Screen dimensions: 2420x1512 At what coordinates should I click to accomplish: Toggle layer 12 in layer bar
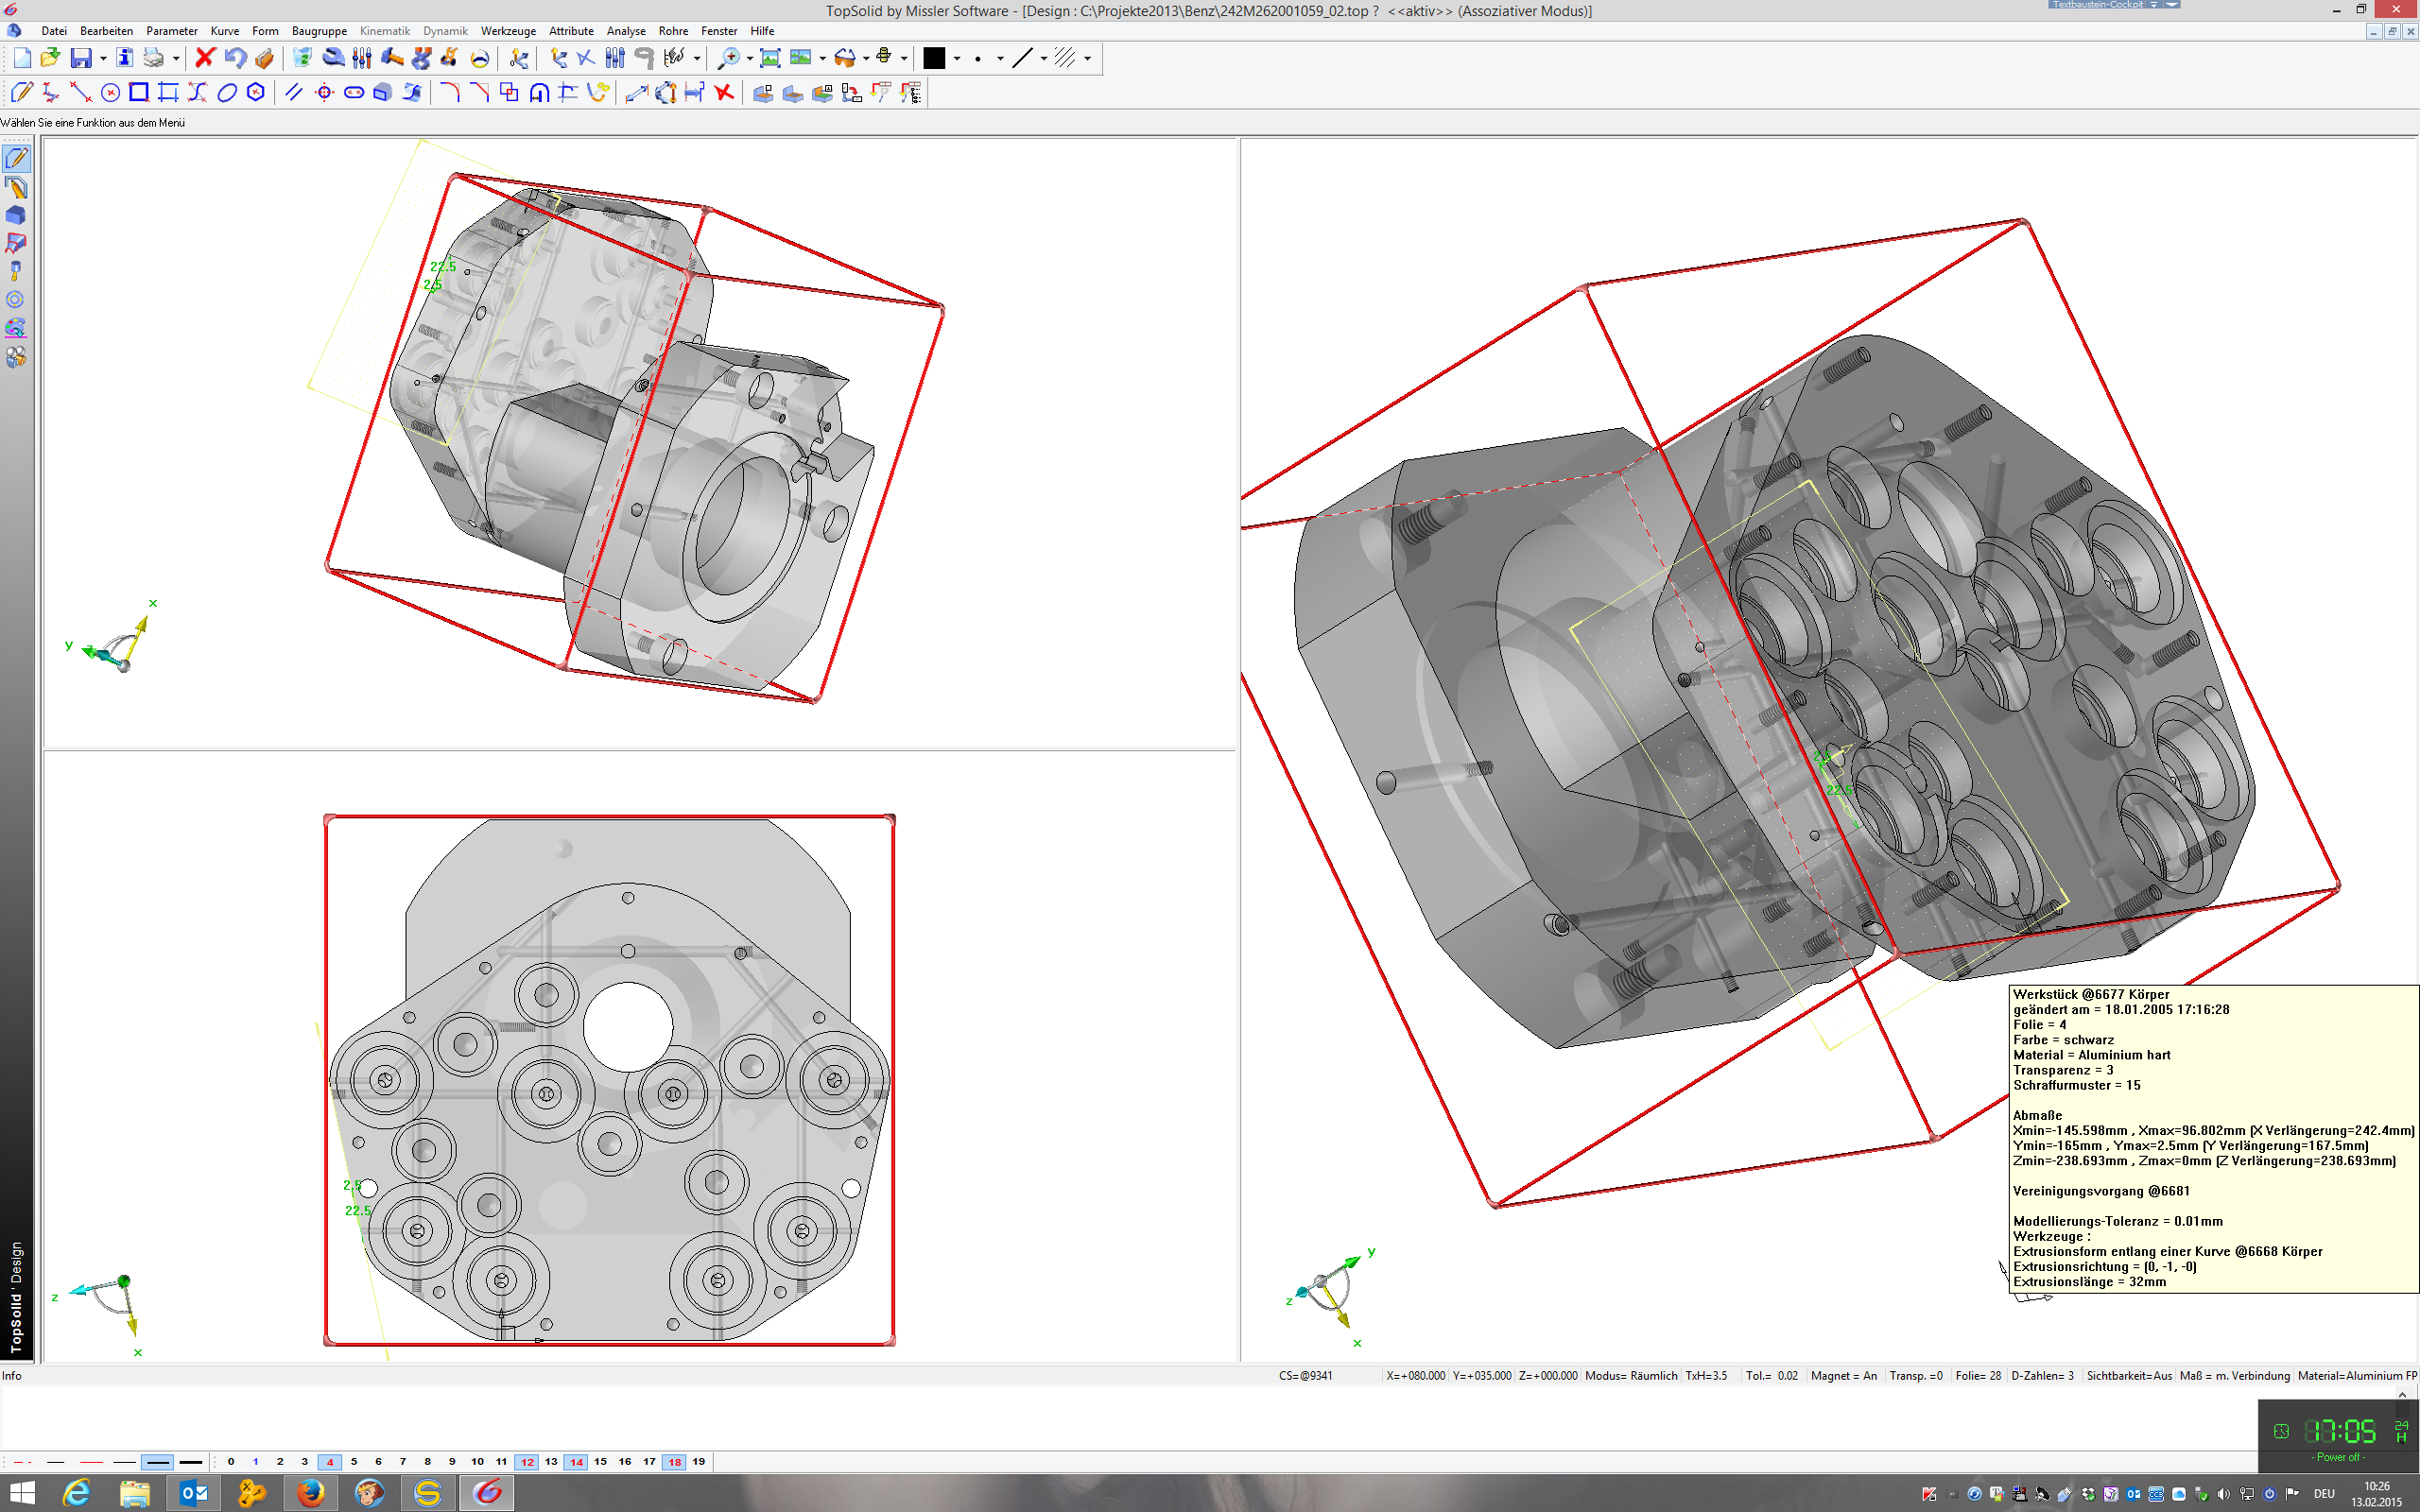point(527,1462)
